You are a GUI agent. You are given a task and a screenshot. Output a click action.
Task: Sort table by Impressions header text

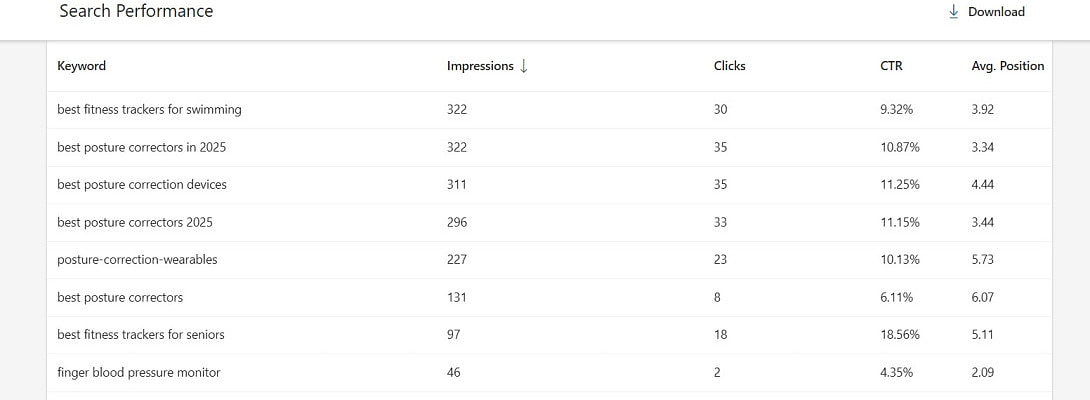[479, 66]
